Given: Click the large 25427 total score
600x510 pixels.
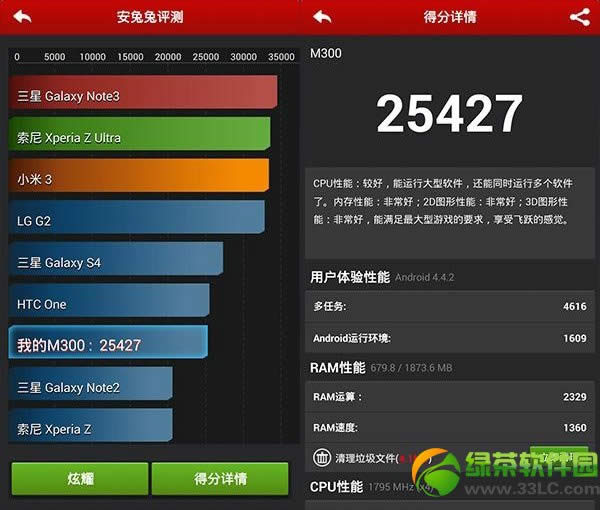Looking at the screenshot, I should point(450,116).
